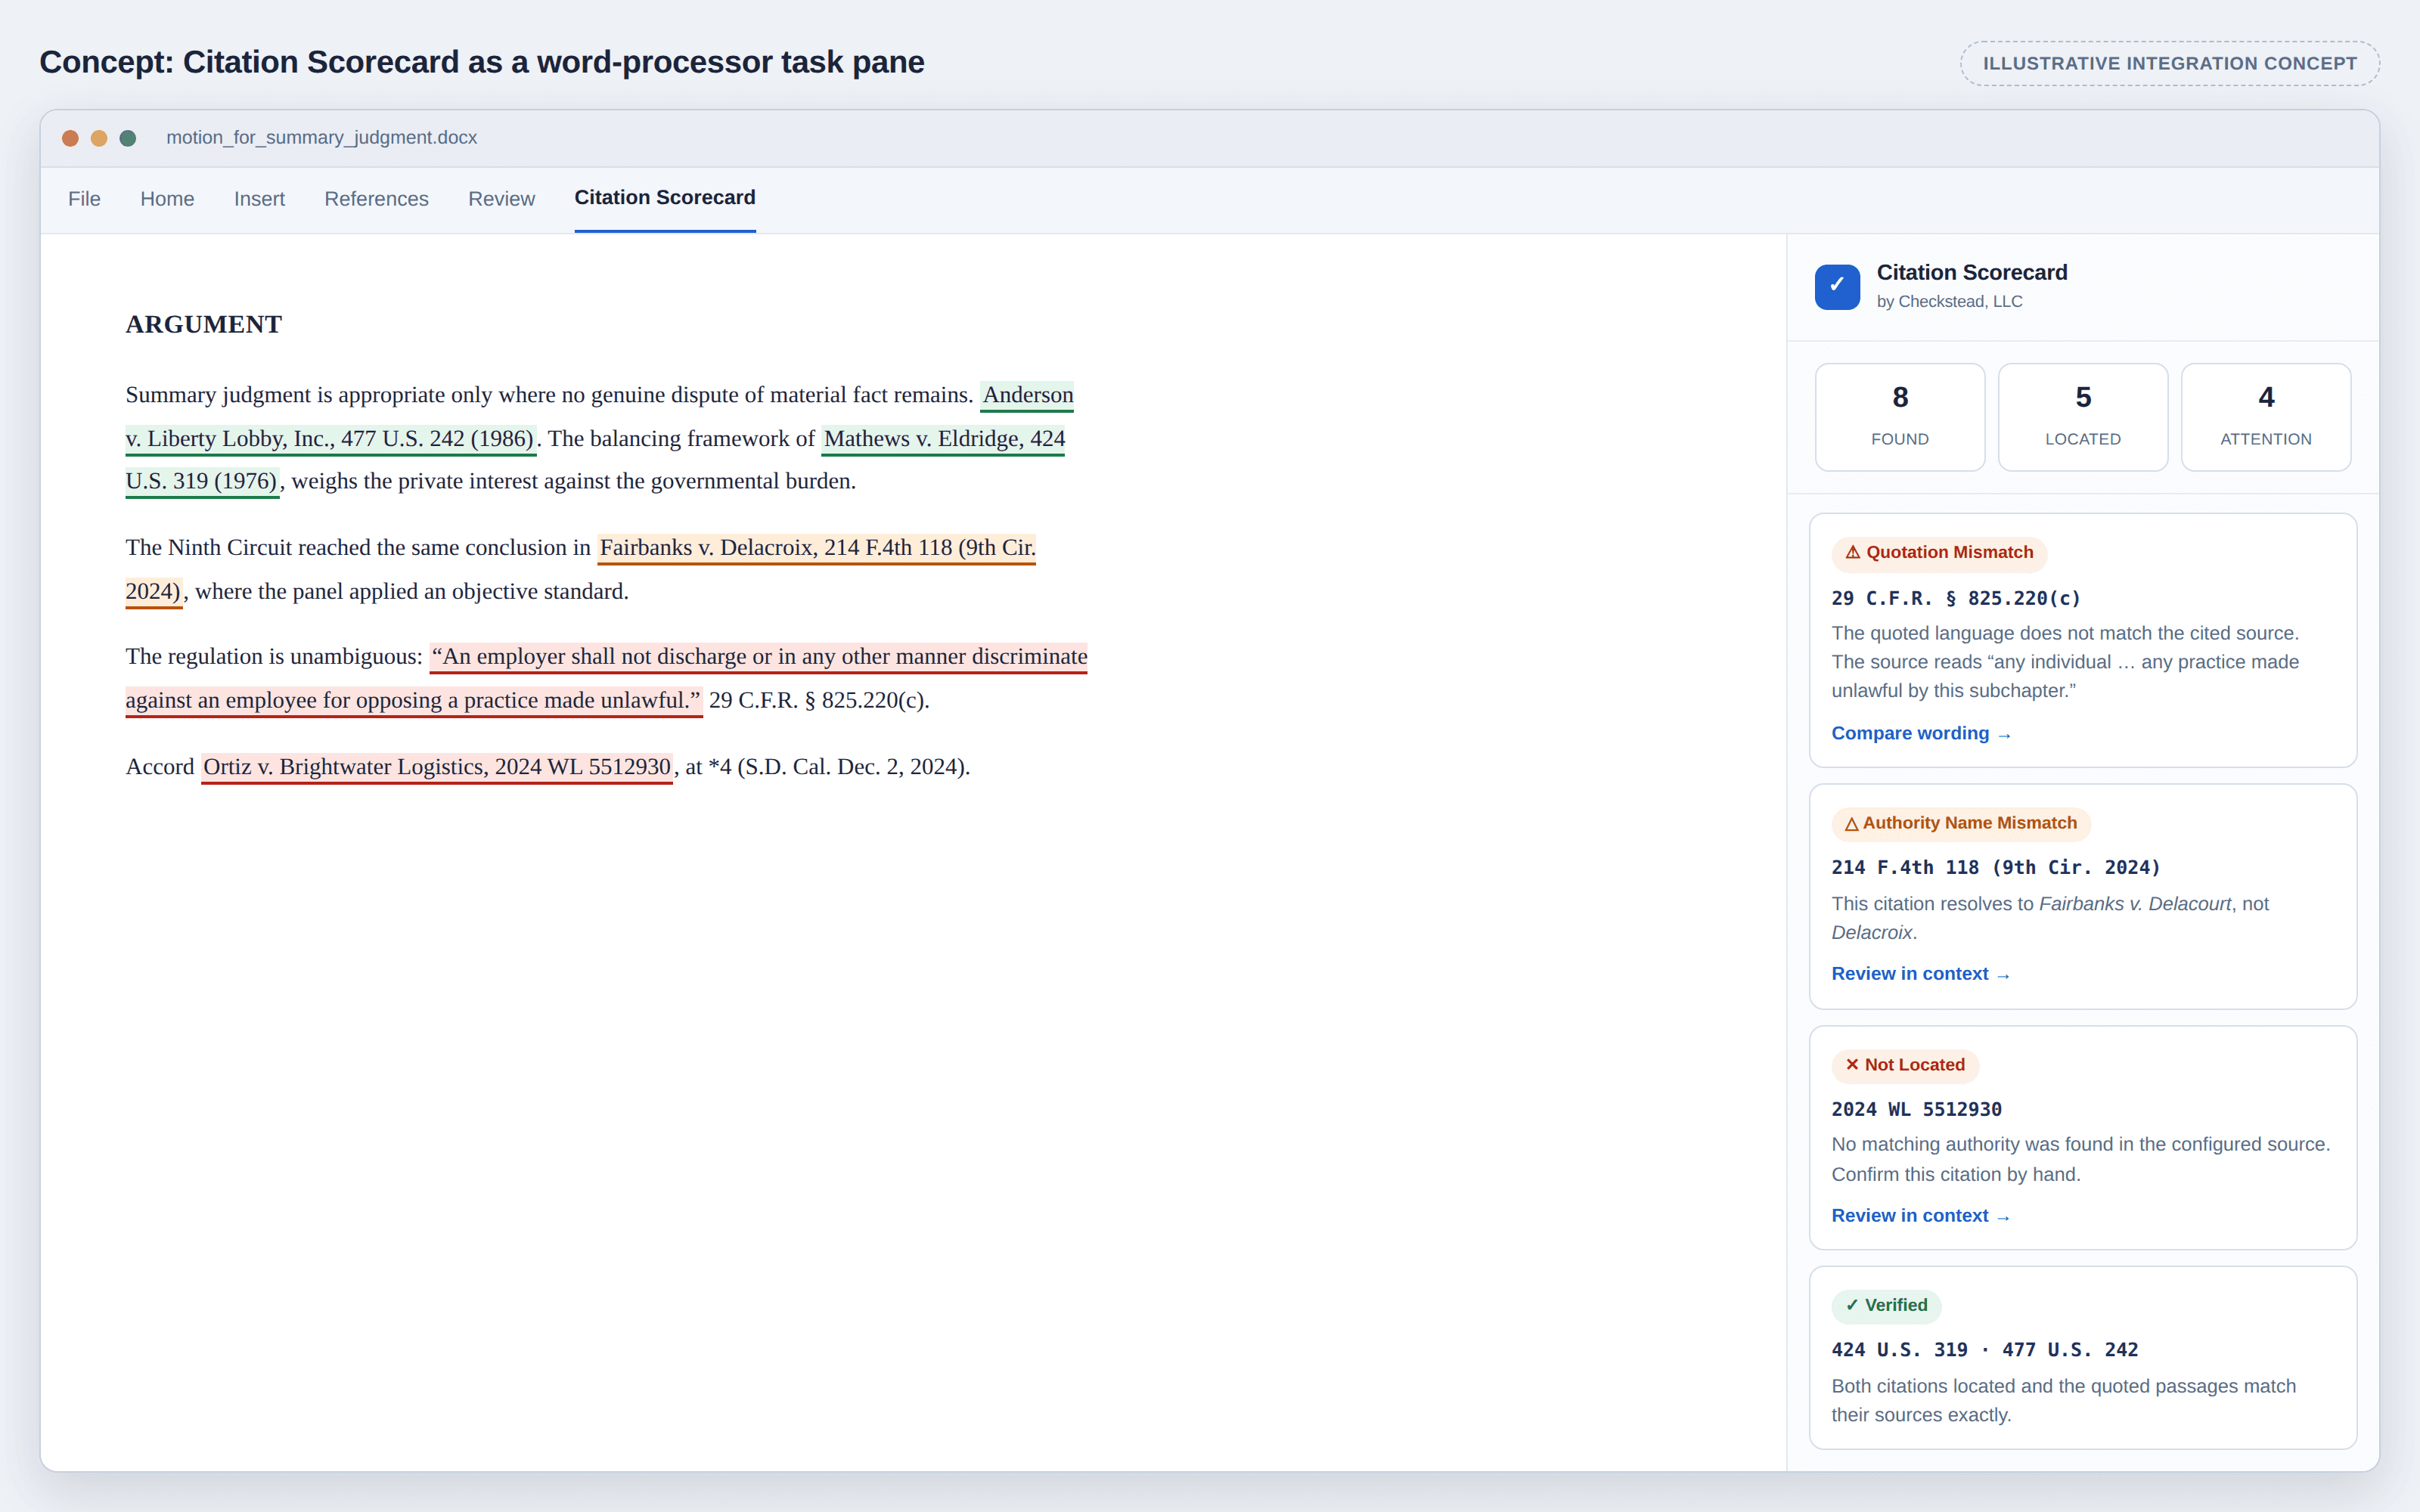Image resolution: width=2420 pixels, height=1512 pixels.
Task: Click the Quotation Mismatch warning badge
Action: click(1939, 553)
